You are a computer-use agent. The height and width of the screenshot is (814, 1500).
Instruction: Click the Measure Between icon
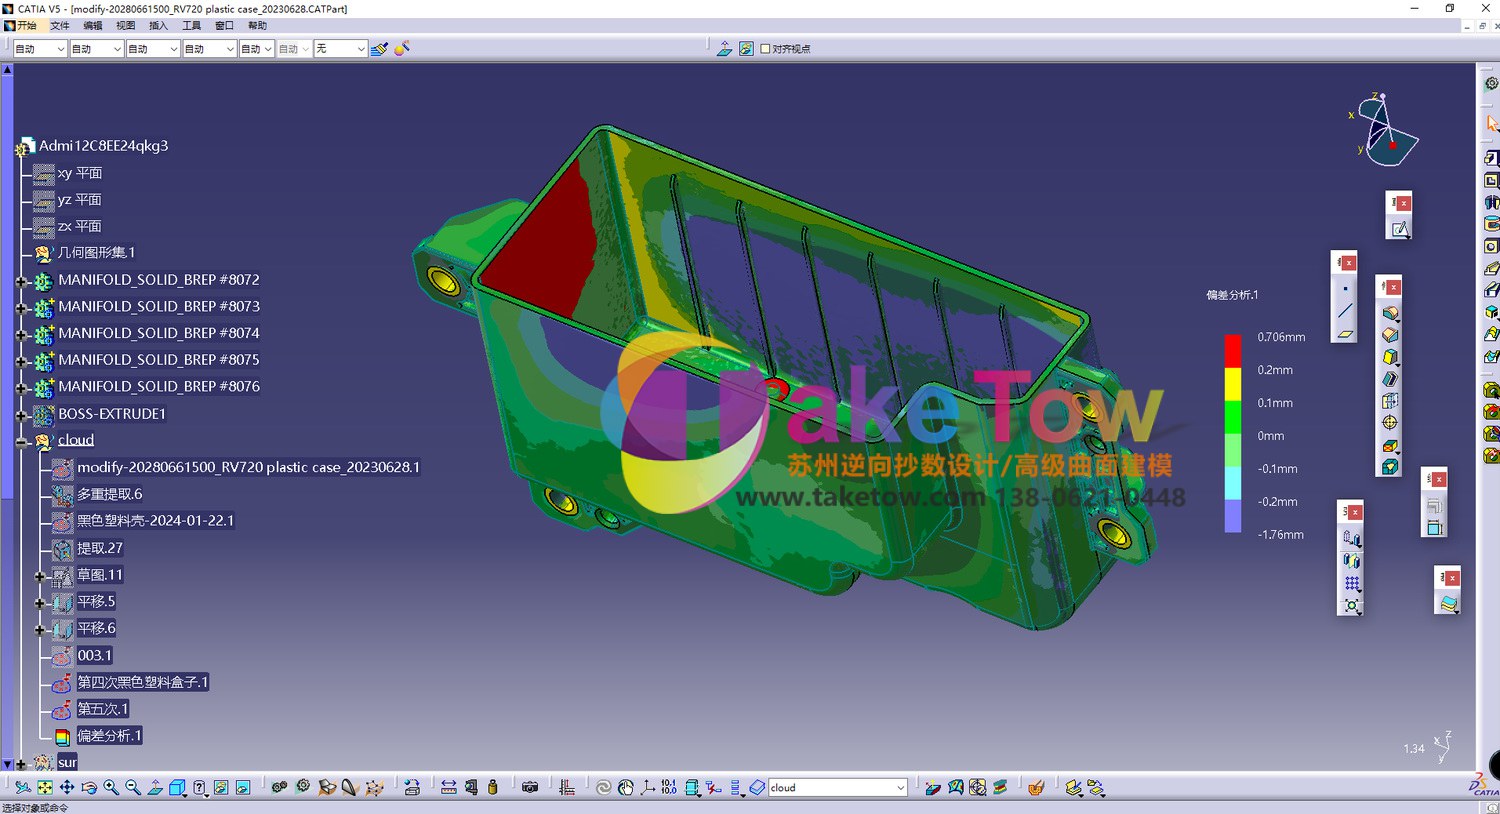448,788
